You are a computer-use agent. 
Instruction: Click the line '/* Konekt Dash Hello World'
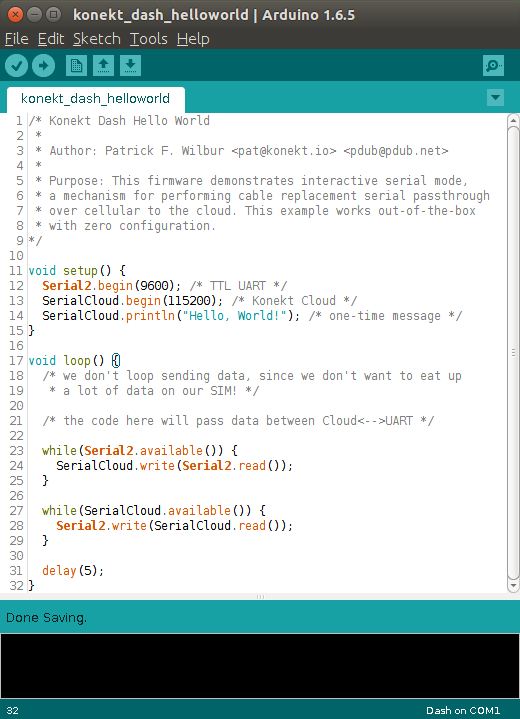point(119,121)
